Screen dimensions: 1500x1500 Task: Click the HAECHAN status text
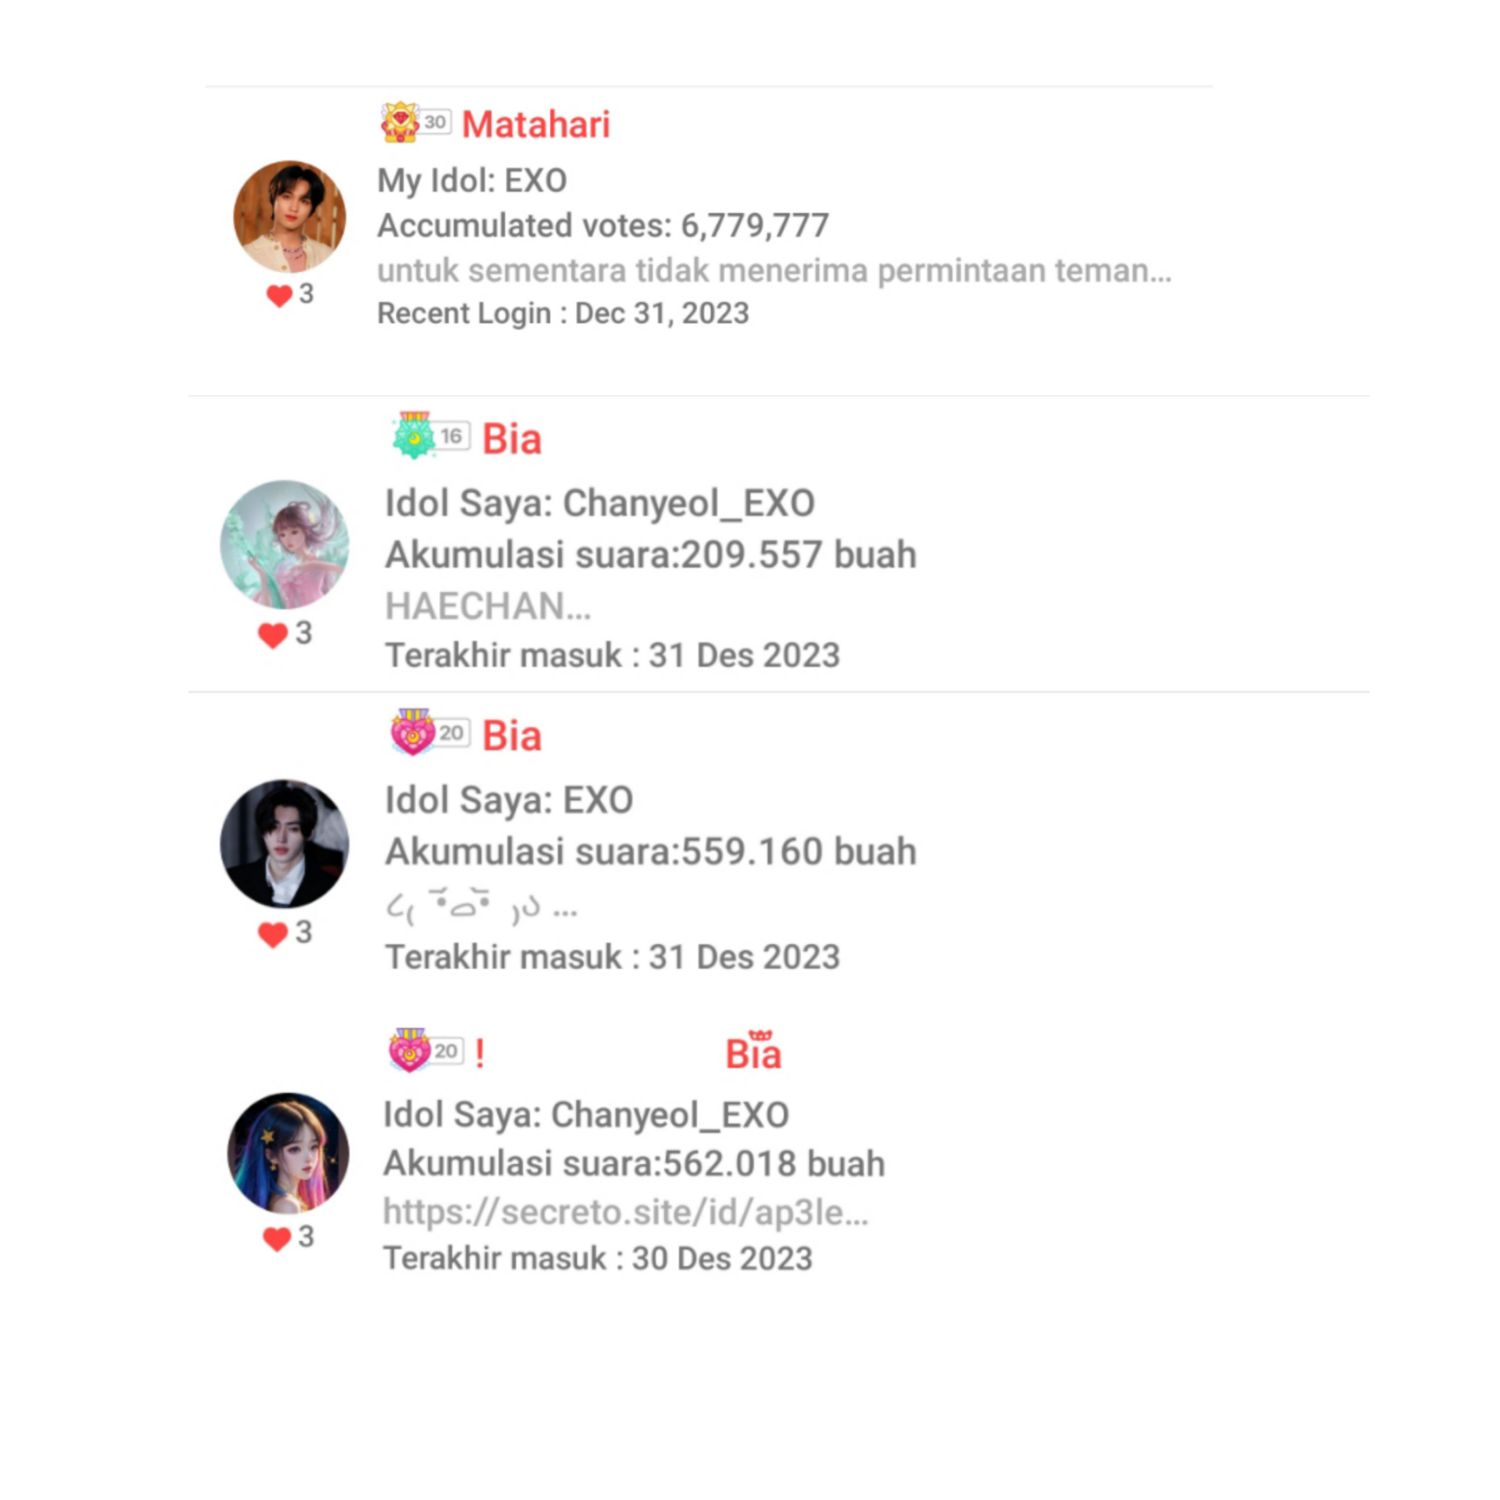pyautogui.click(x=488, y=606)
